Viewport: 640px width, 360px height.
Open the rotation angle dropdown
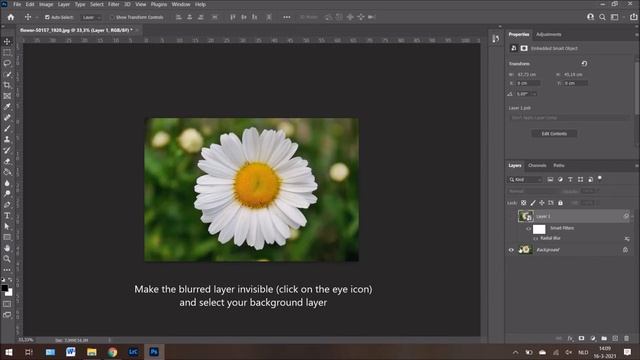[534, 94]
